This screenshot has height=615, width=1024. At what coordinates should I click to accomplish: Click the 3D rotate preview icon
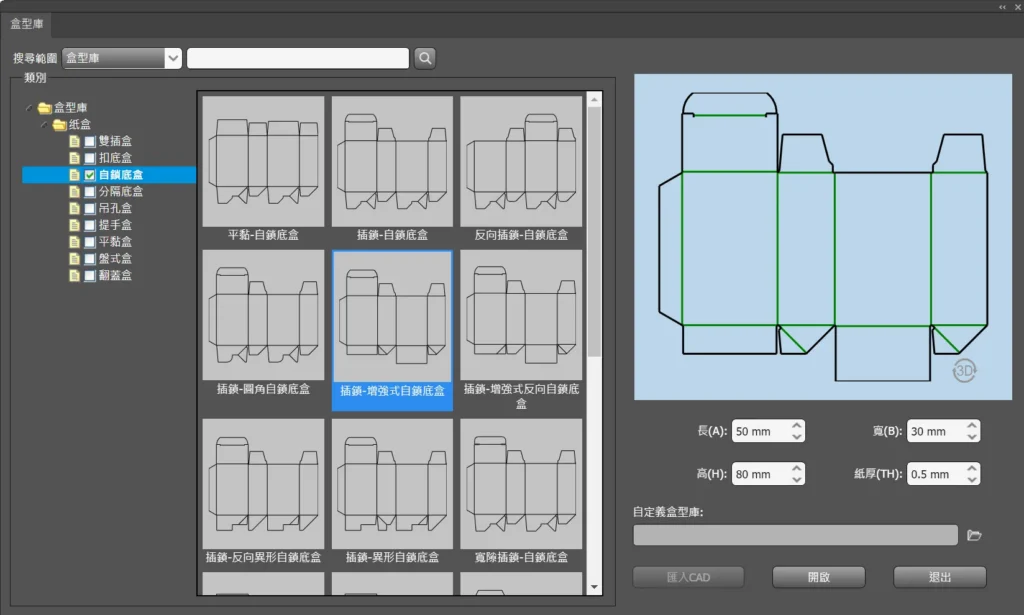click(x=964, y=370)
